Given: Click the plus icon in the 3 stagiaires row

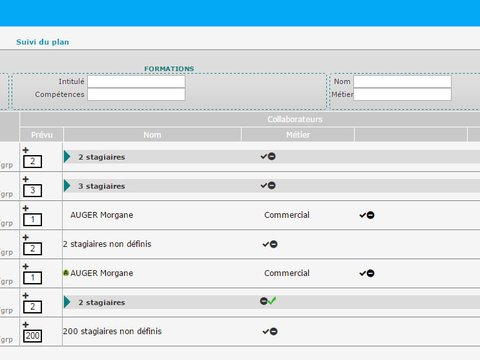Looking at the screenshot, I should click(x=26, y=179).
